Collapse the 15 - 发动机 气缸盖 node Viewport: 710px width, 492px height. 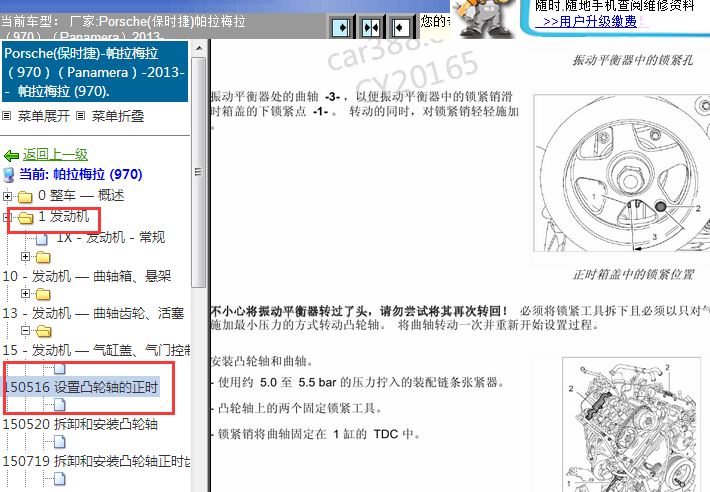coord(25,331)
